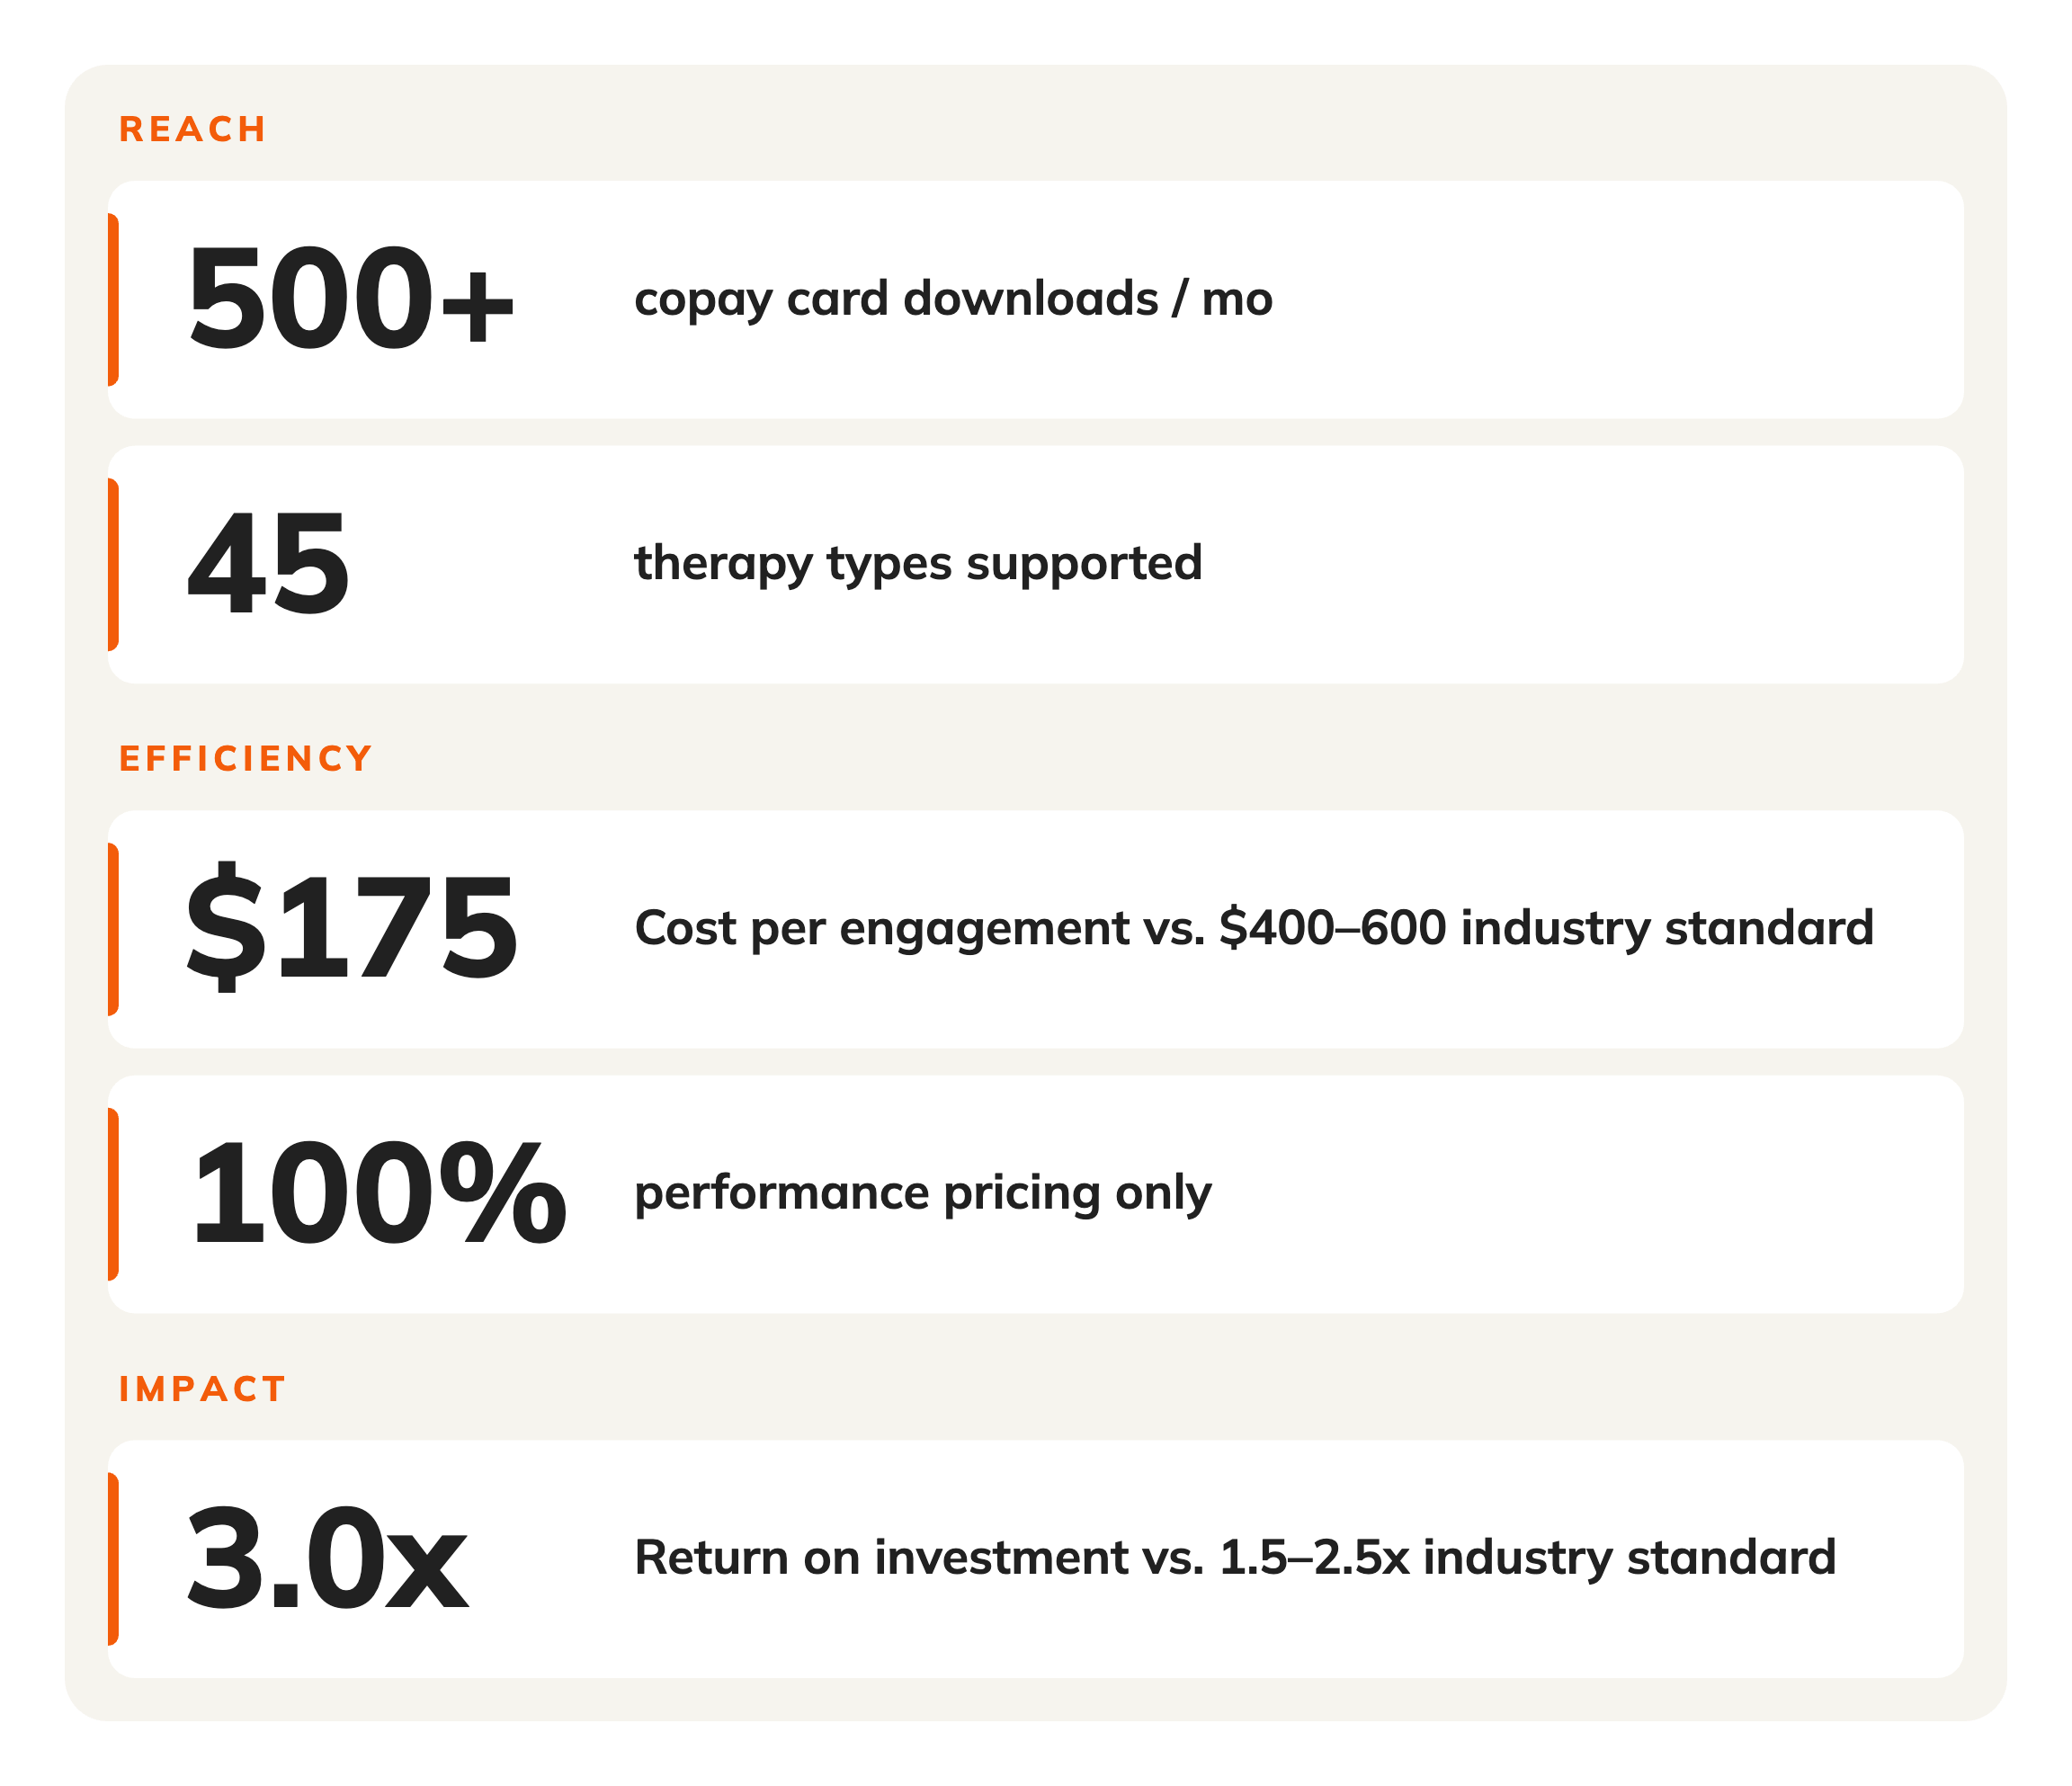Select the 3.0x statistic number
The image size is (2072, 1786).
coord(327,1559)
